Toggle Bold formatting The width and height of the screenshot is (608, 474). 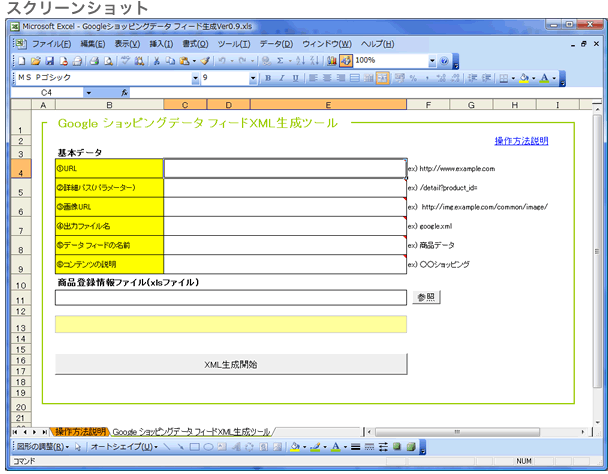268,78
